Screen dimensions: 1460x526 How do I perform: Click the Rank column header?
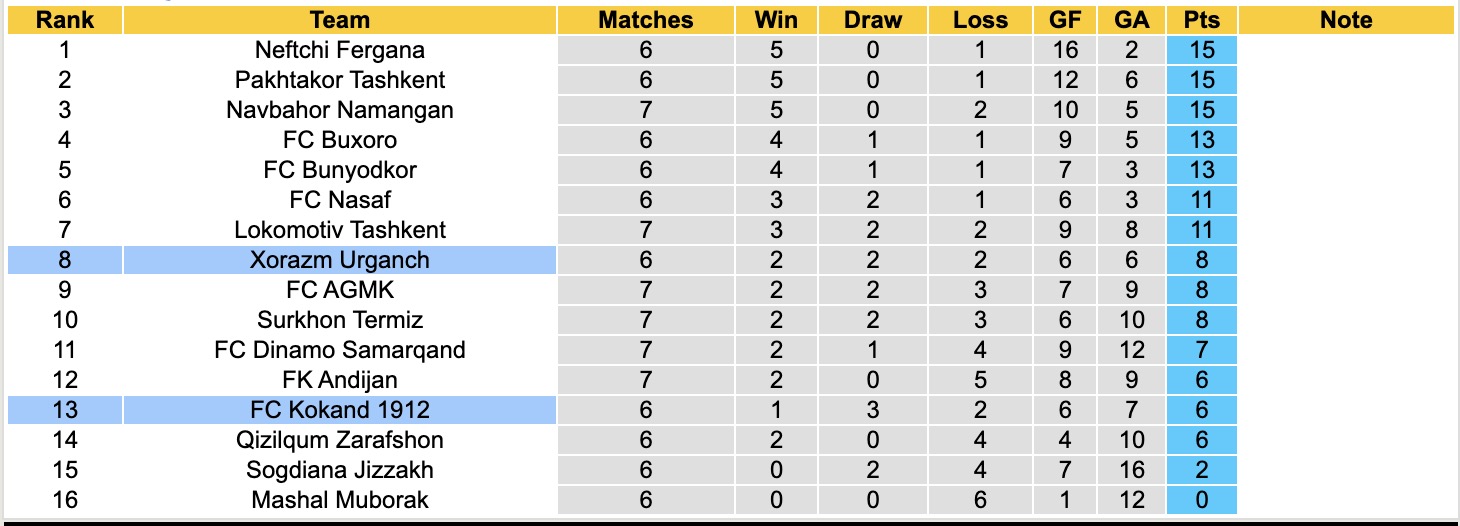point(65,20)
